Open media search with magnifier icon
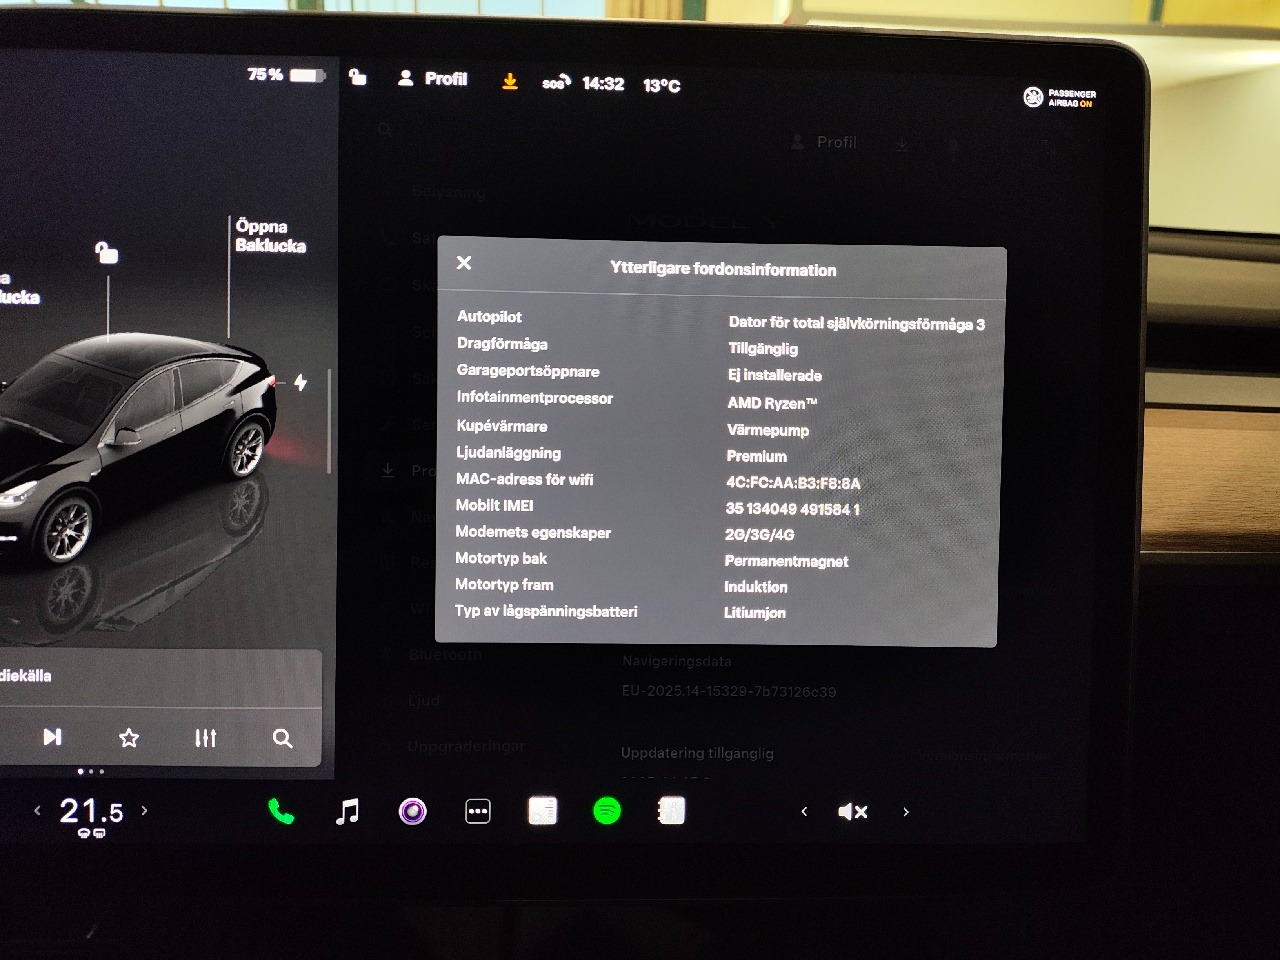 tap(283, 738)
